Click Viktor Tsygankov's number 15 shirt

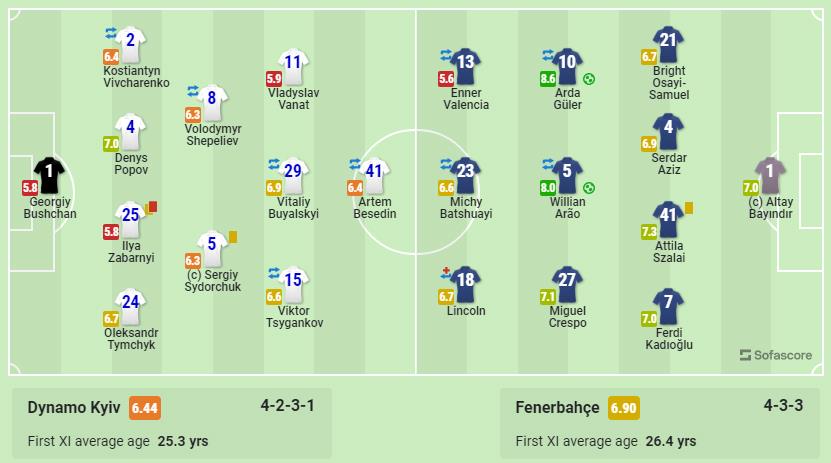point(292,281)
